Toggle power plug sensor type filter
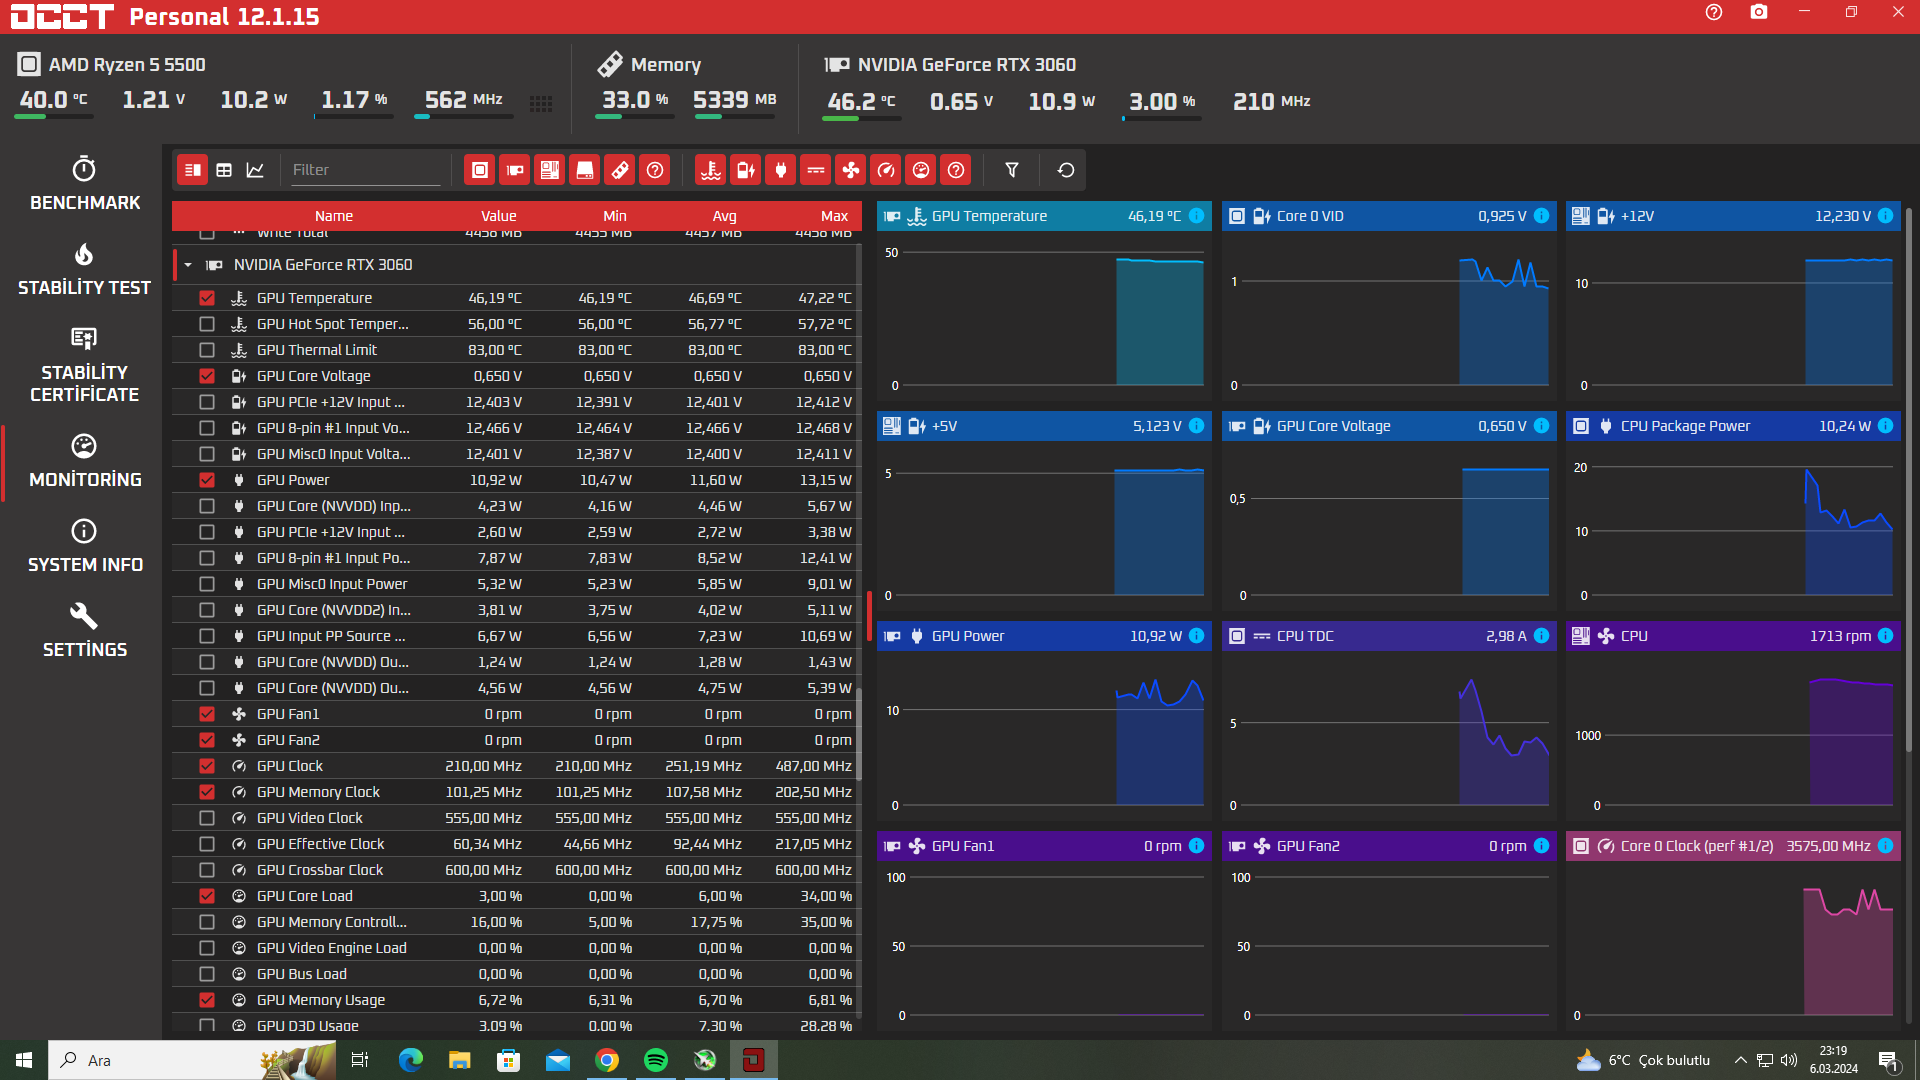This screenshot has width=1920, height=1080. [x=781, y=170]
